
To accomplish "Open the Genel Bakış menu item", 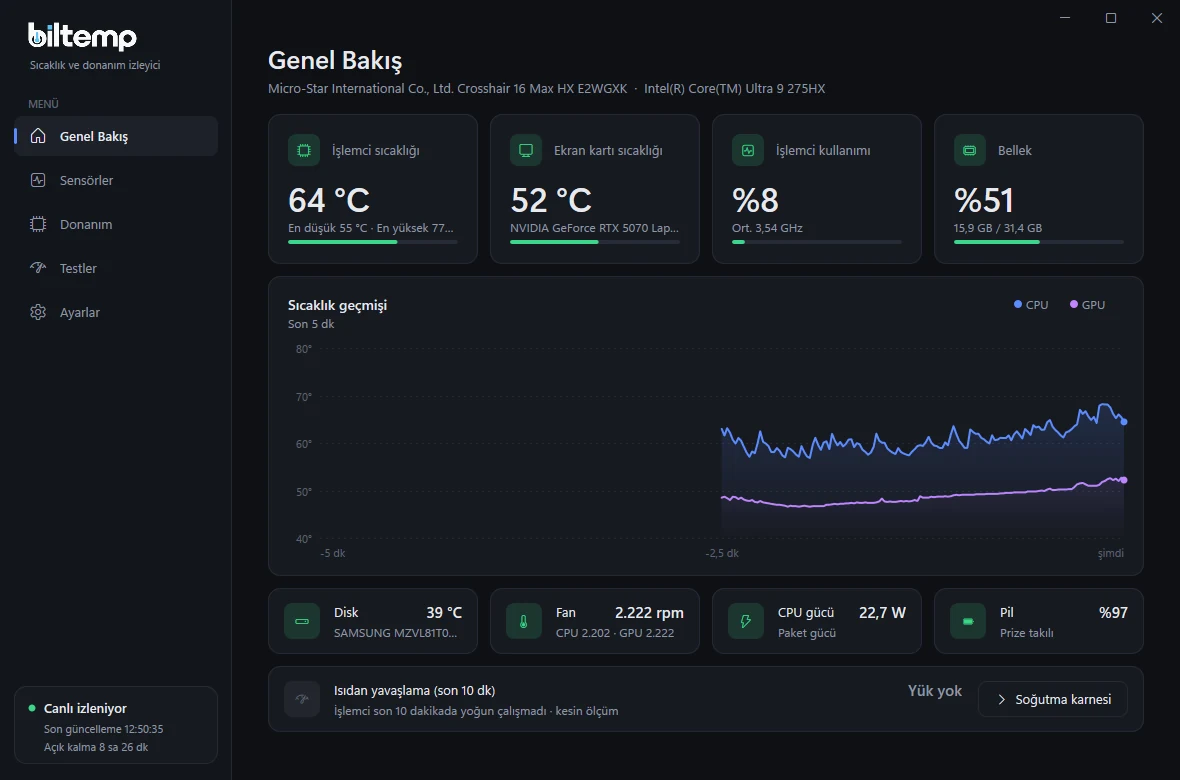I will (116, 136).
